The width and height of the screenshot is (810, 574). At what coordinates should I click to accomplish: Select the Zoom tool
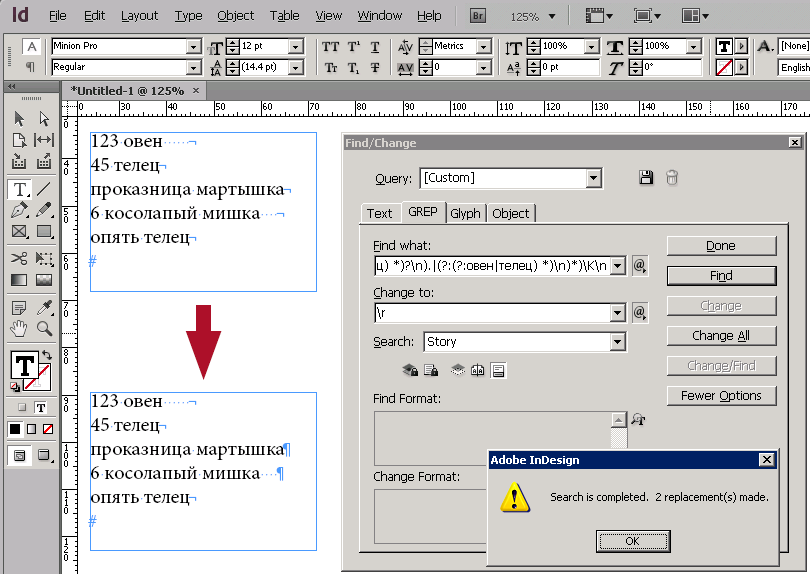coord(44,329)
